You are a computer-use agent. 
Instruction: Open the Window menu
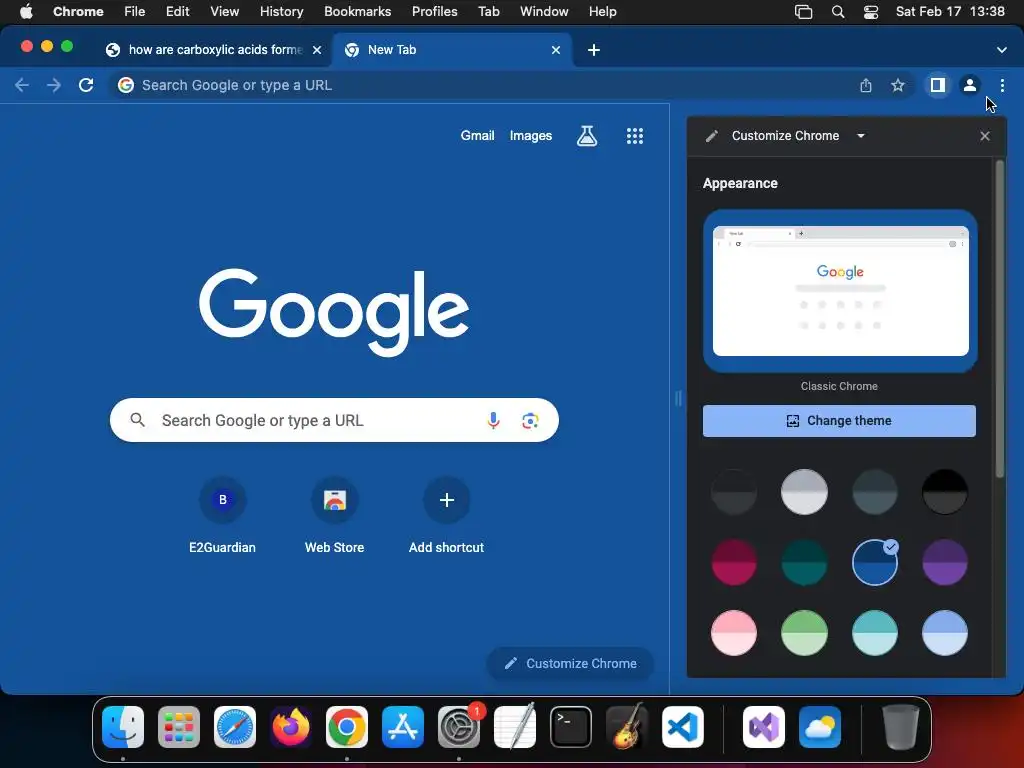click(x=544, y=12)
